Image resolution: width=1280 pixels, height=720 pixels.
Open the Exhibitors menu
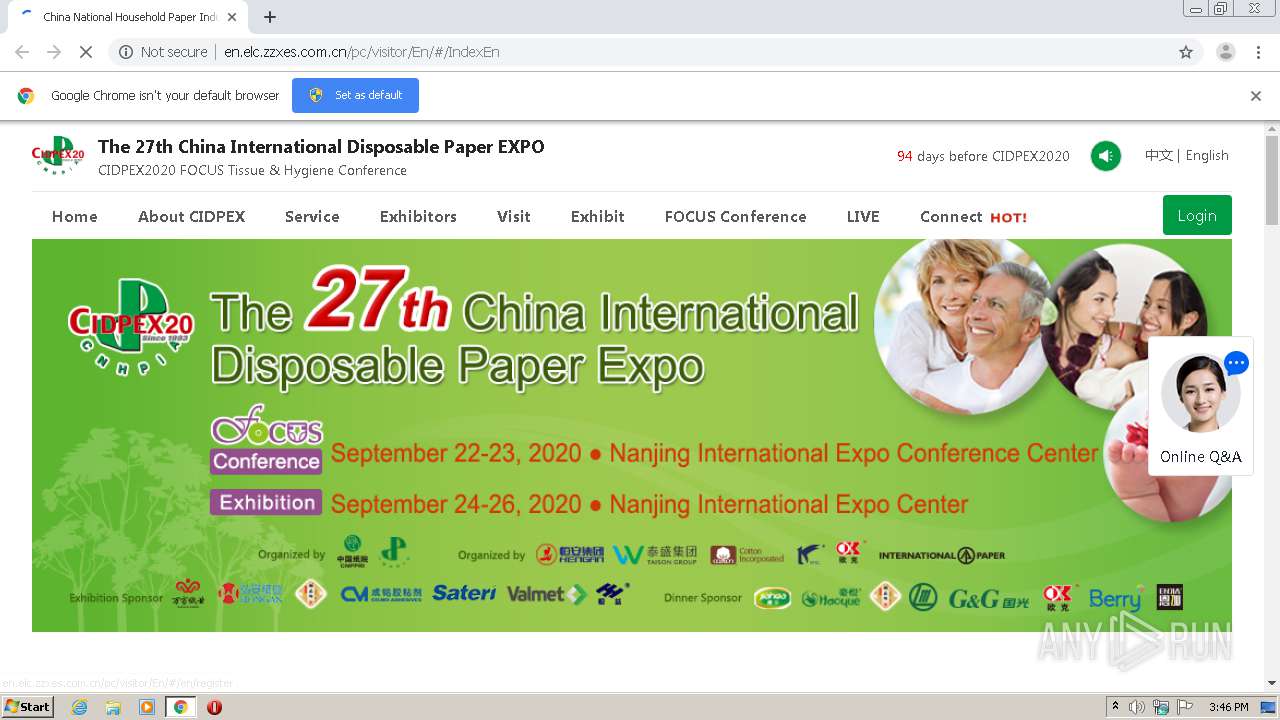[x=418, y=216]
